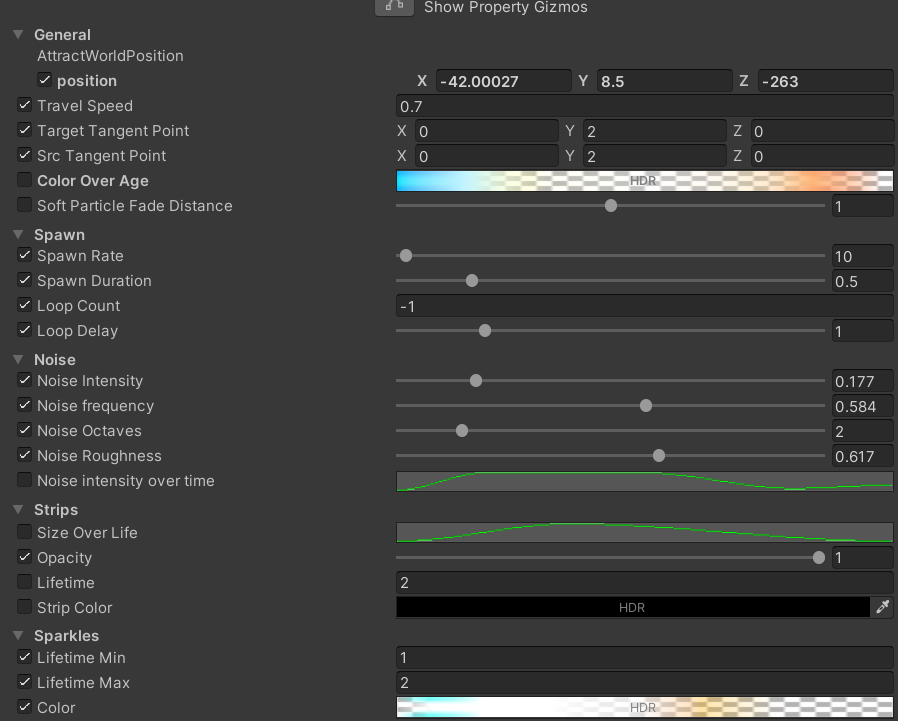This screenshot has height=721, width=898.
Task: Click the Strip Color eyedropper icon
Action: click(882, 607)
